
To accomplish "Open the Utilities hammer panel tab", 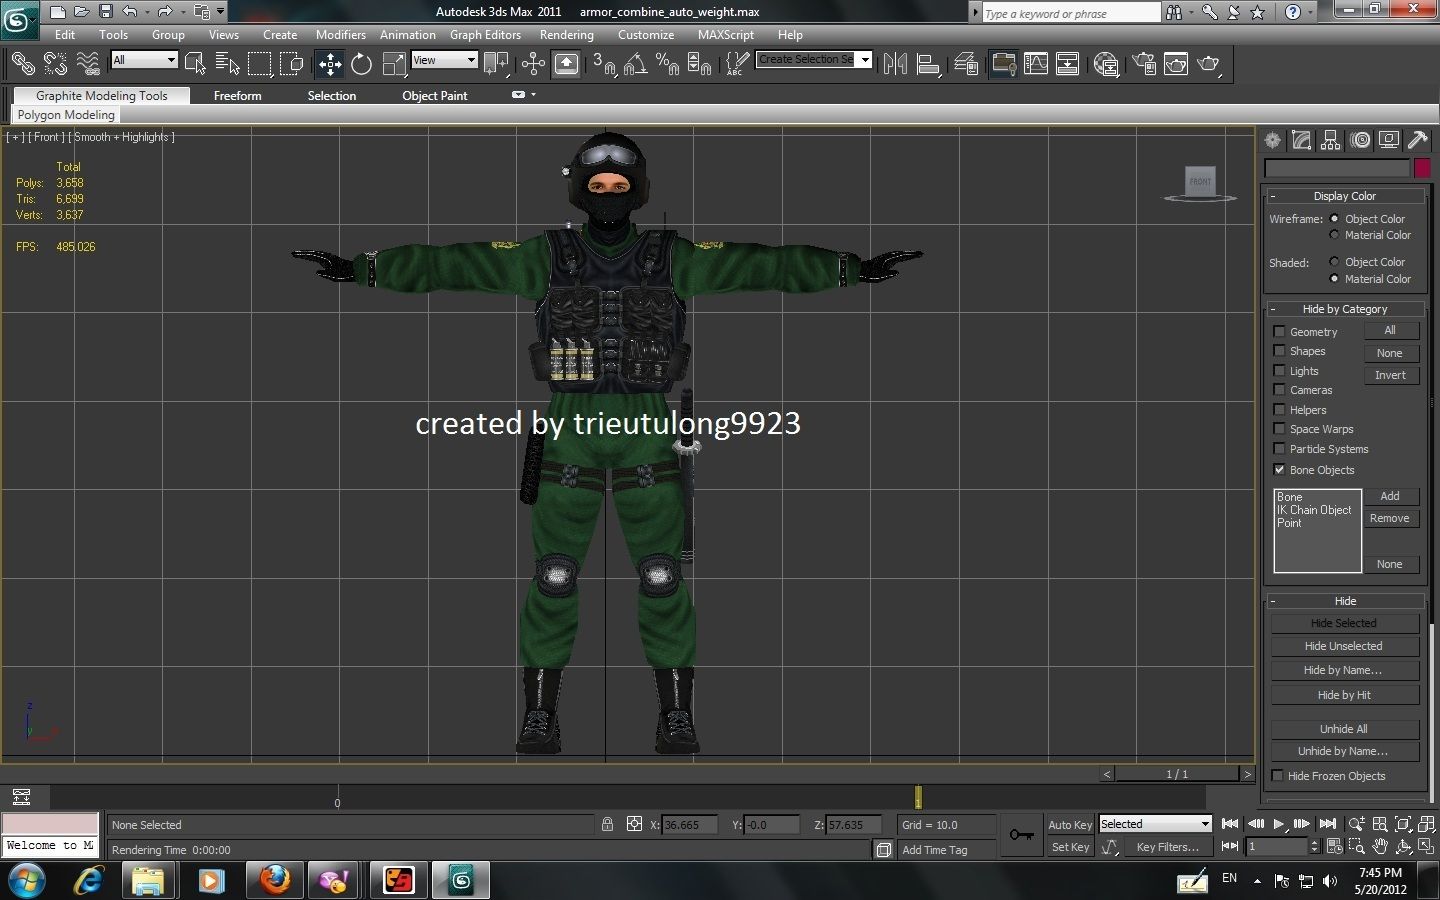I will tap(1418, 141).
